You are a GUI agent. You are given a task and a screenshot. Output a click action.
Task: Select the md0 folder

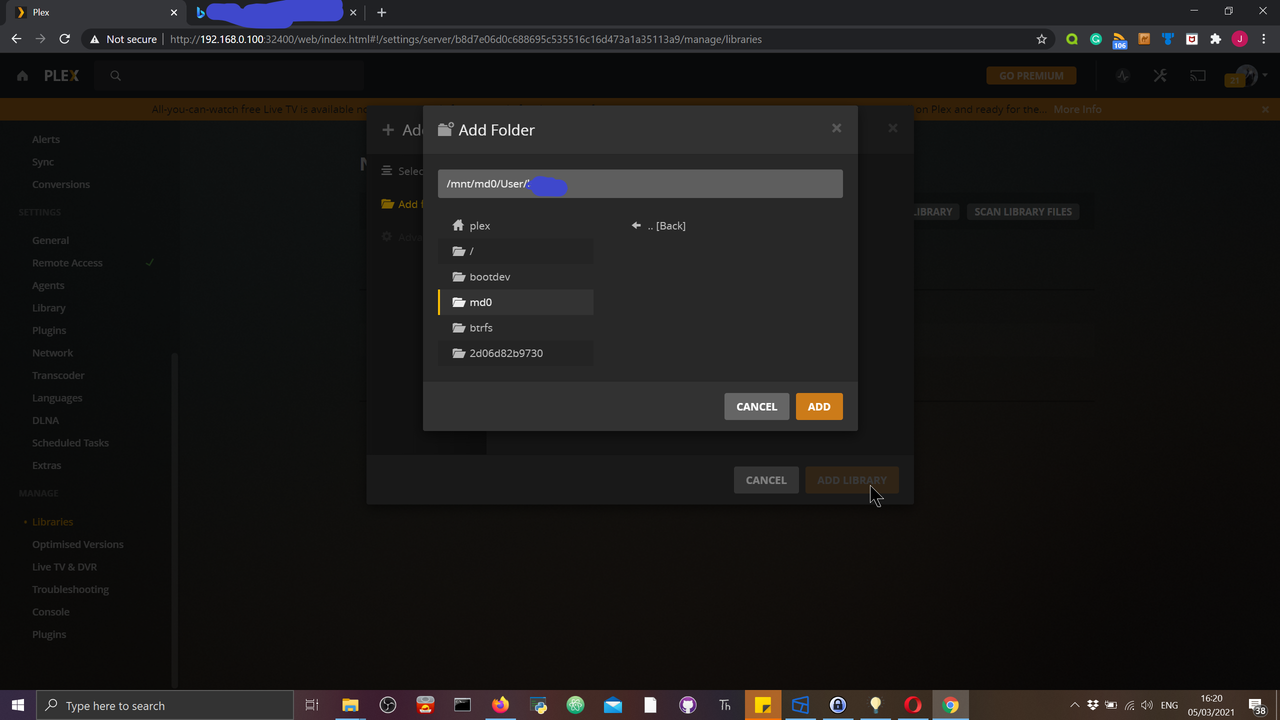515,302
